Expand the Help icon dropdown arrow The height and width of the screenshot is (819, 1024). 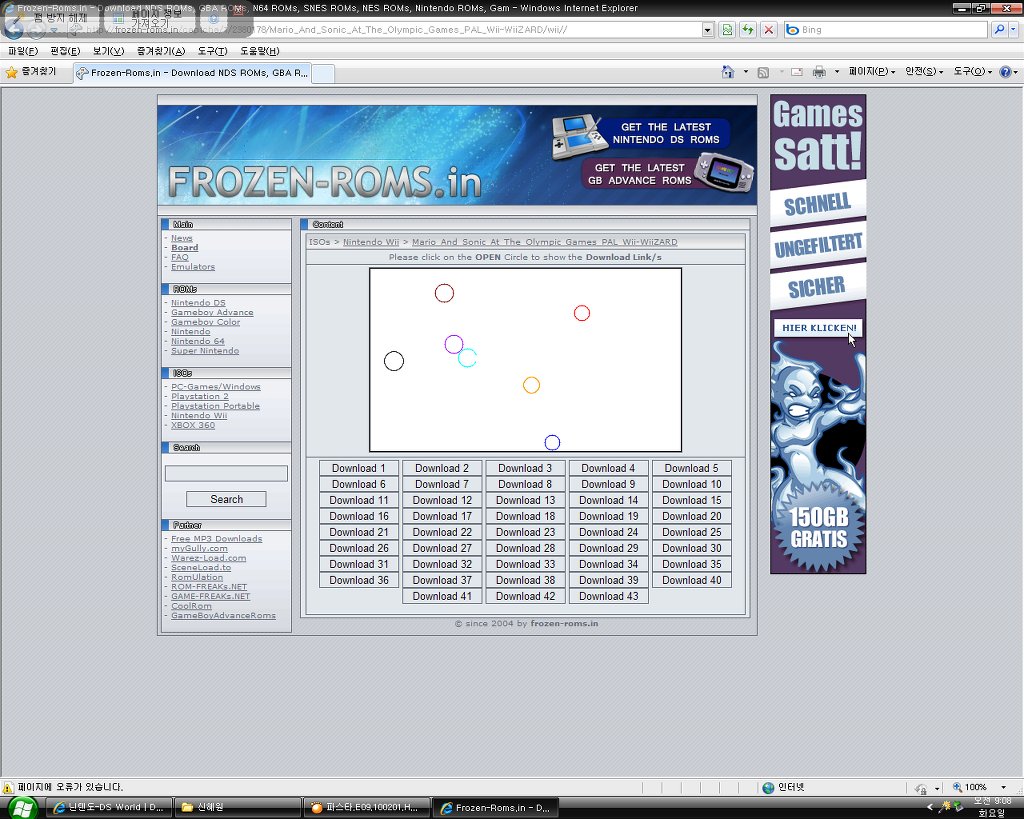tap(1016, 72)
